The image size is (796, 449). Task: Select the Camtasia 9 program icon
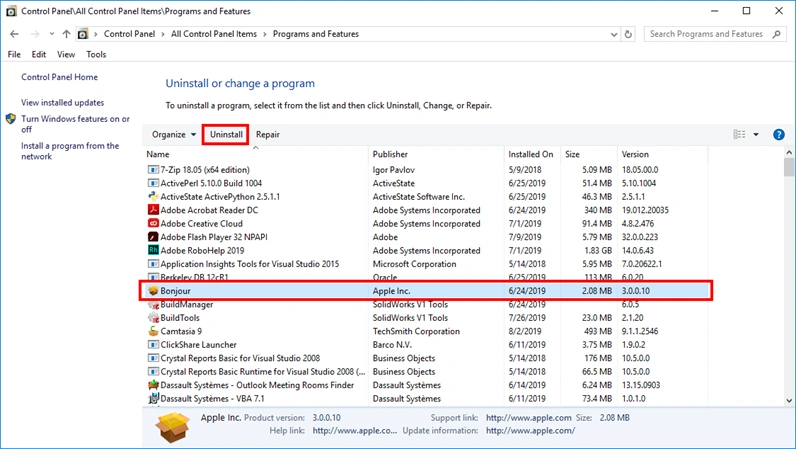tap(153, 331)
